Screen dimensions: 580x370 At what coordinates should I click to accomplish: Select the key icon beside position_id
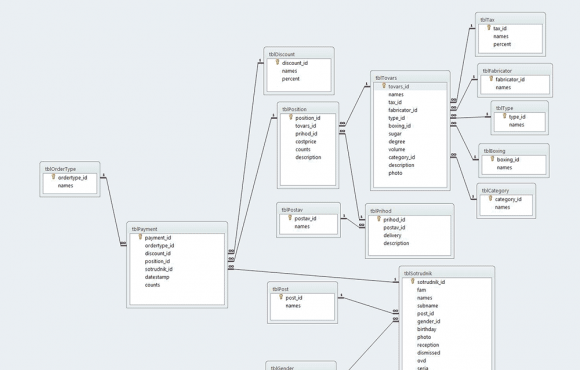(290, 117)
